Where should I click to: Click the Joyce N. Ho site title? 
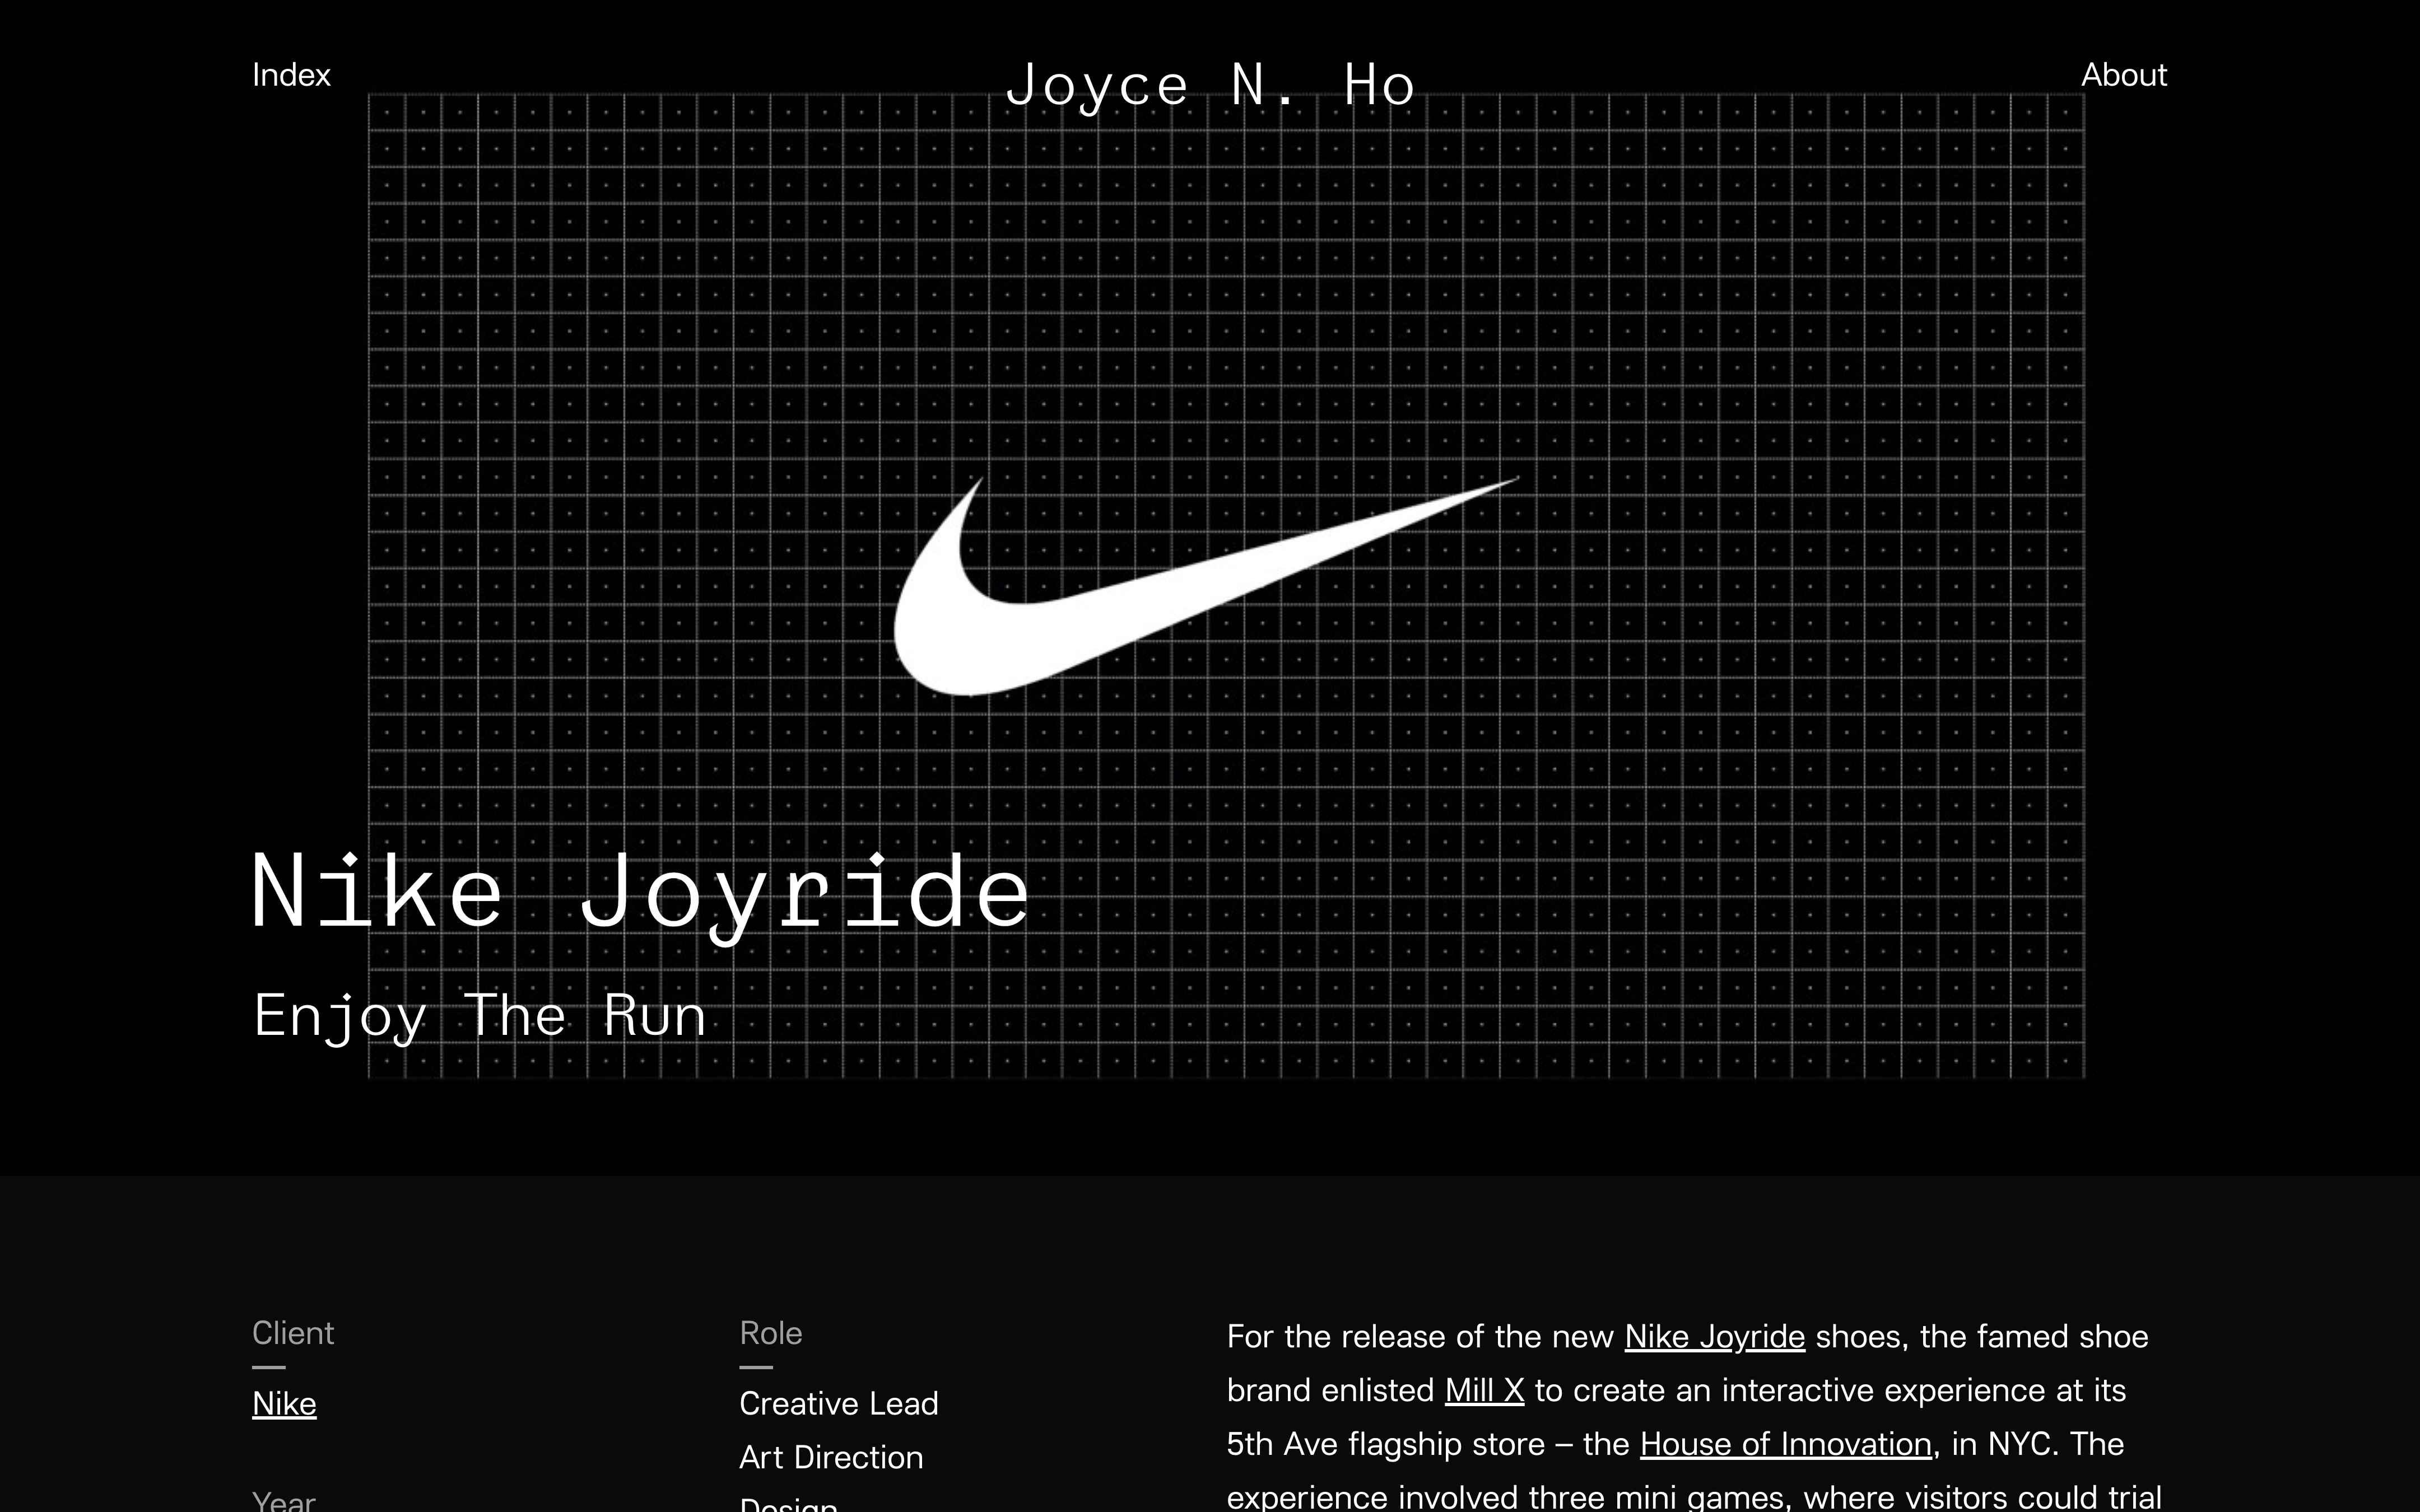[1209, 85]
